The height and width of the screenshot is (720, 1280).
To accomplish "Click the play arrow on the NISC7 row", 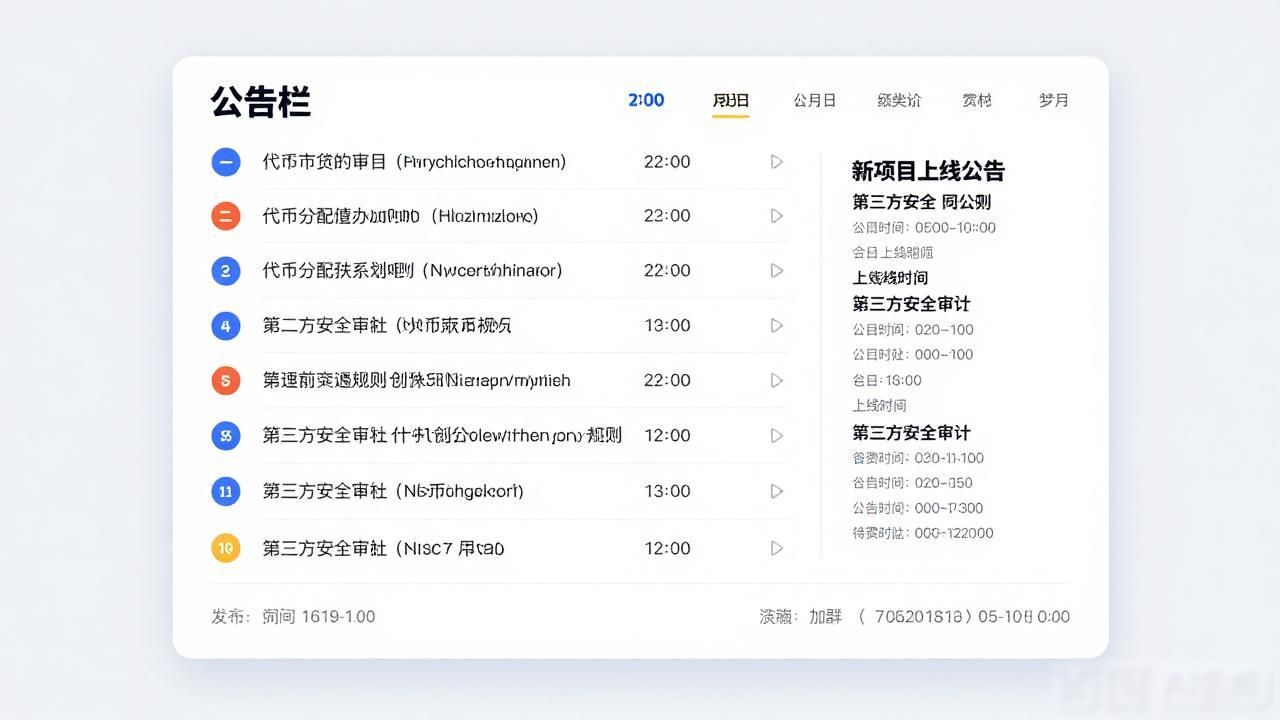I will tap(776, 548).
